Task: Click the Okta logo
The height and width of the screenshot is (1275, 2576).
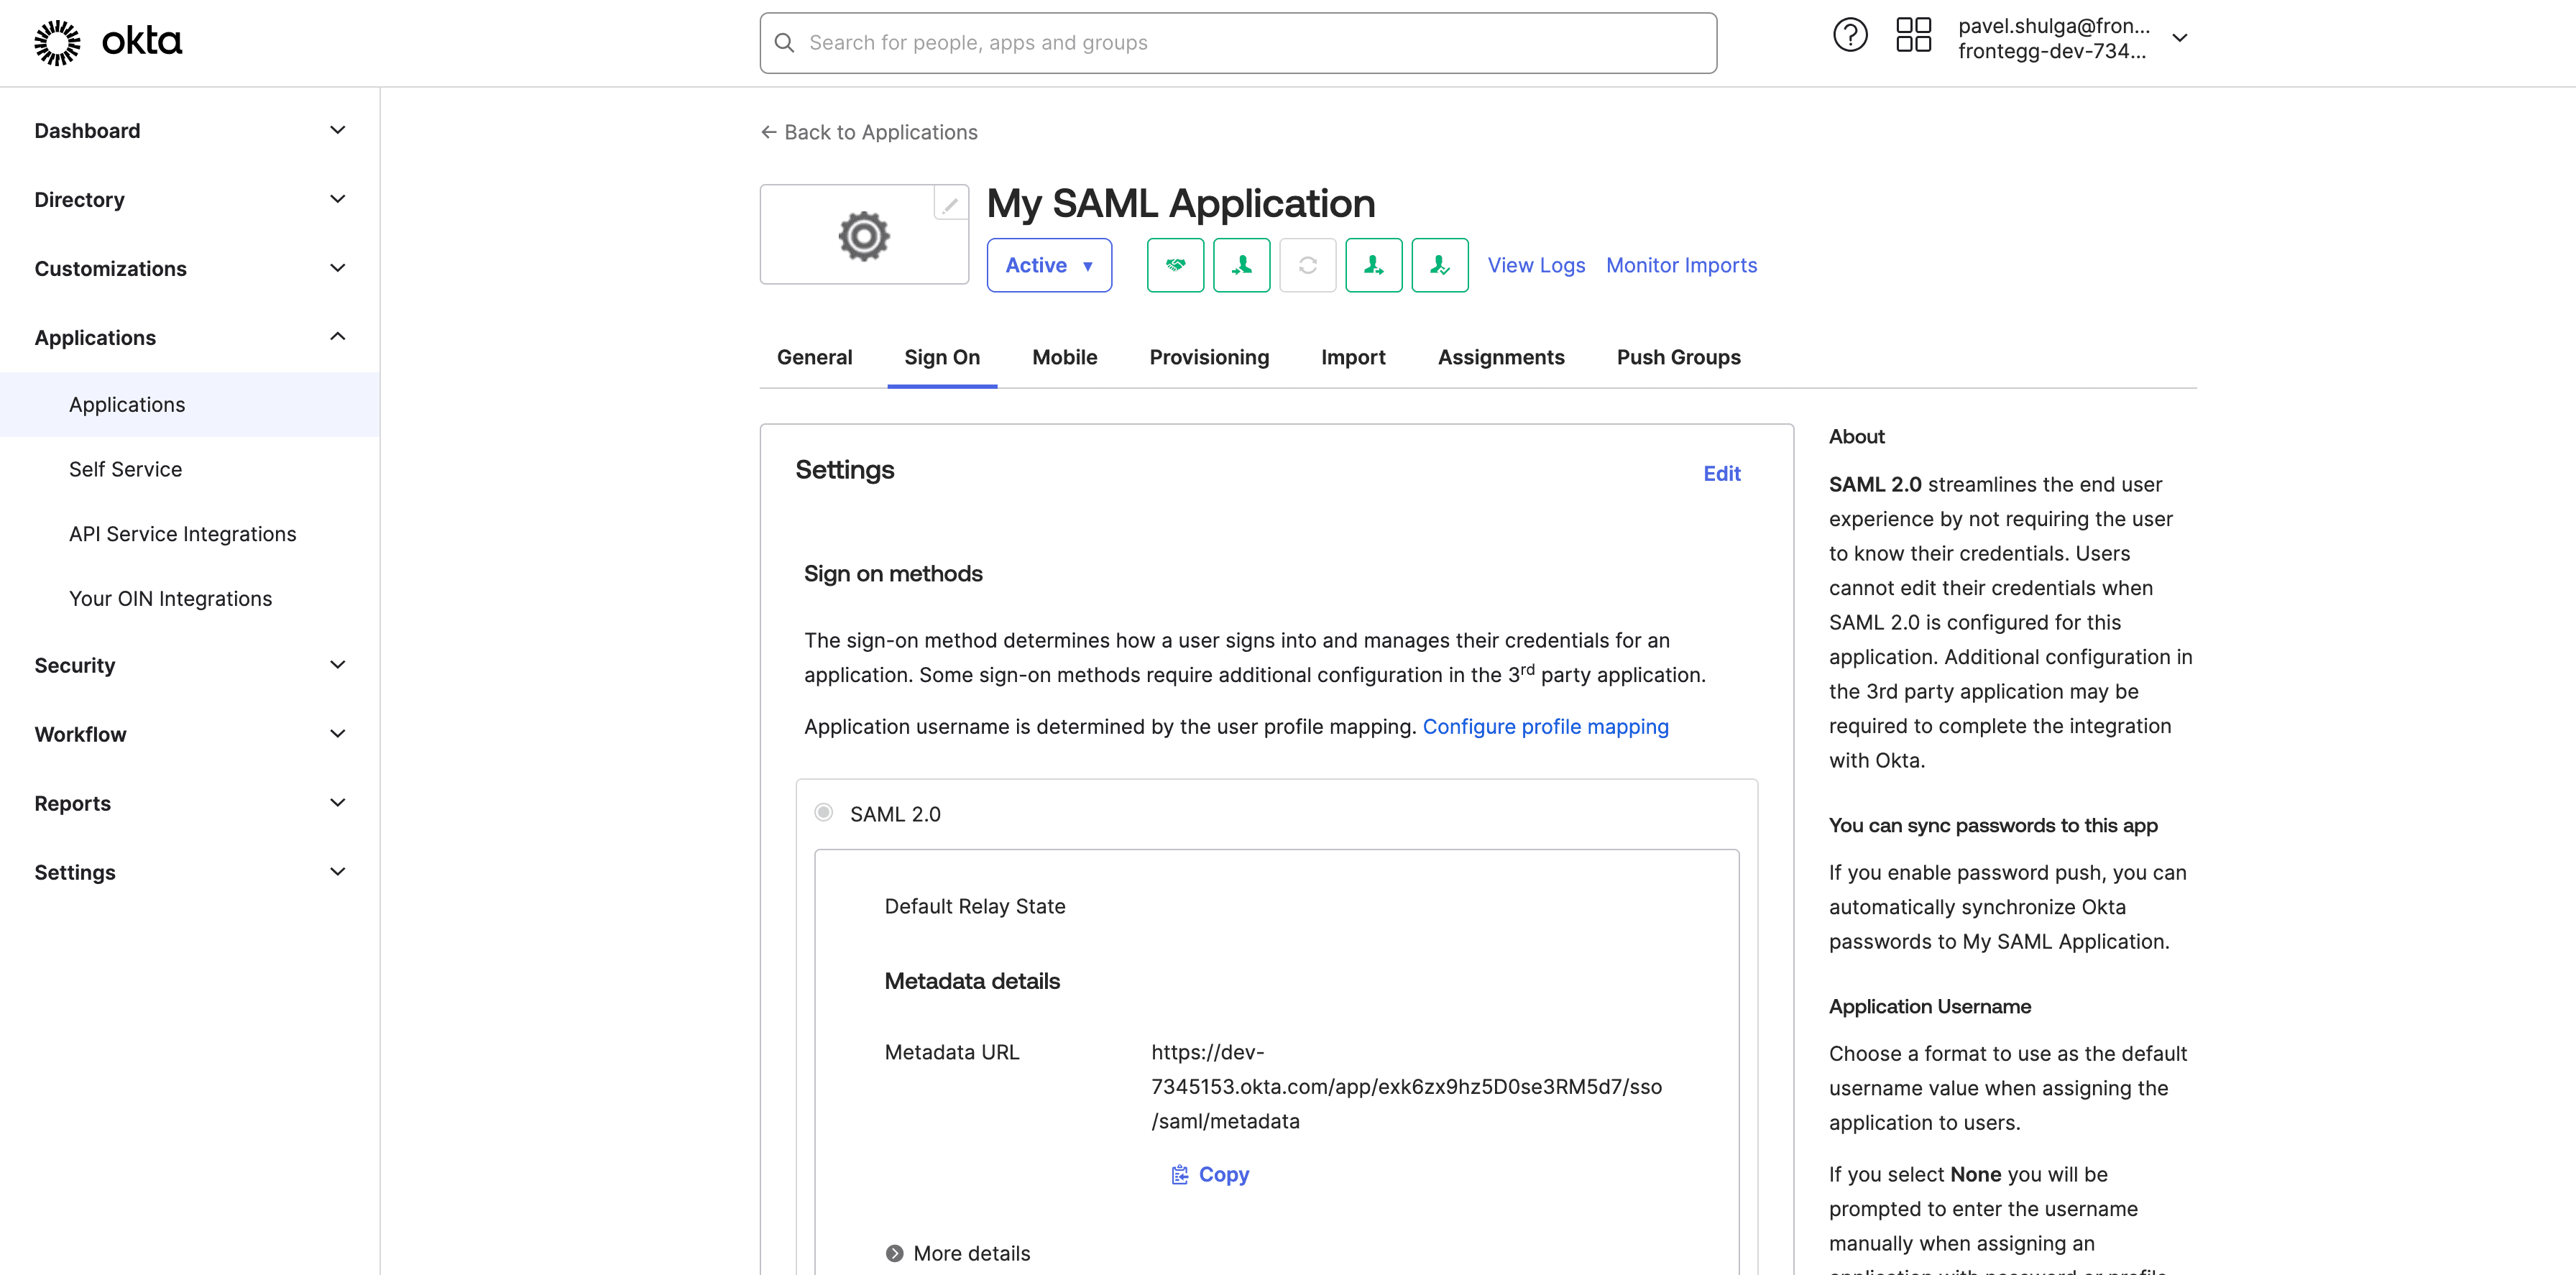Action: (108, 42)
